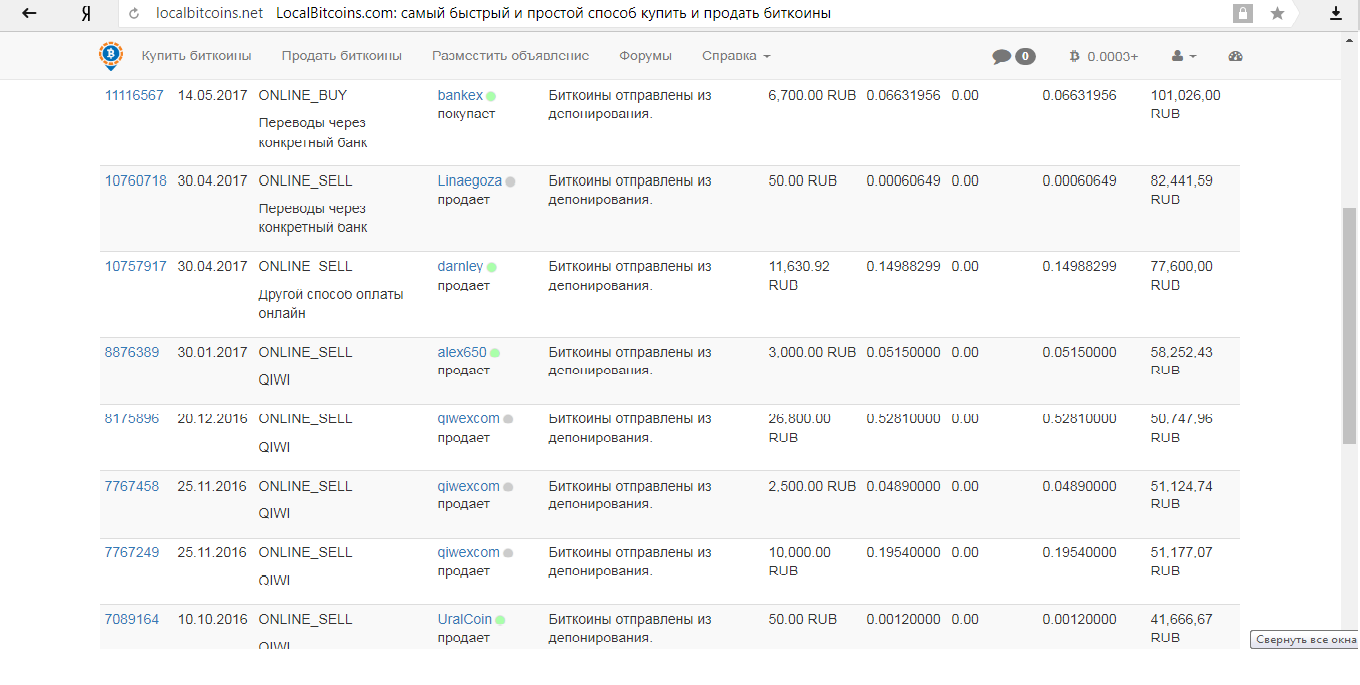This screenshot has width=1360, height=685.
Task: Click the 11,630.92 RUB amount cell
Action: pos(799,275)
